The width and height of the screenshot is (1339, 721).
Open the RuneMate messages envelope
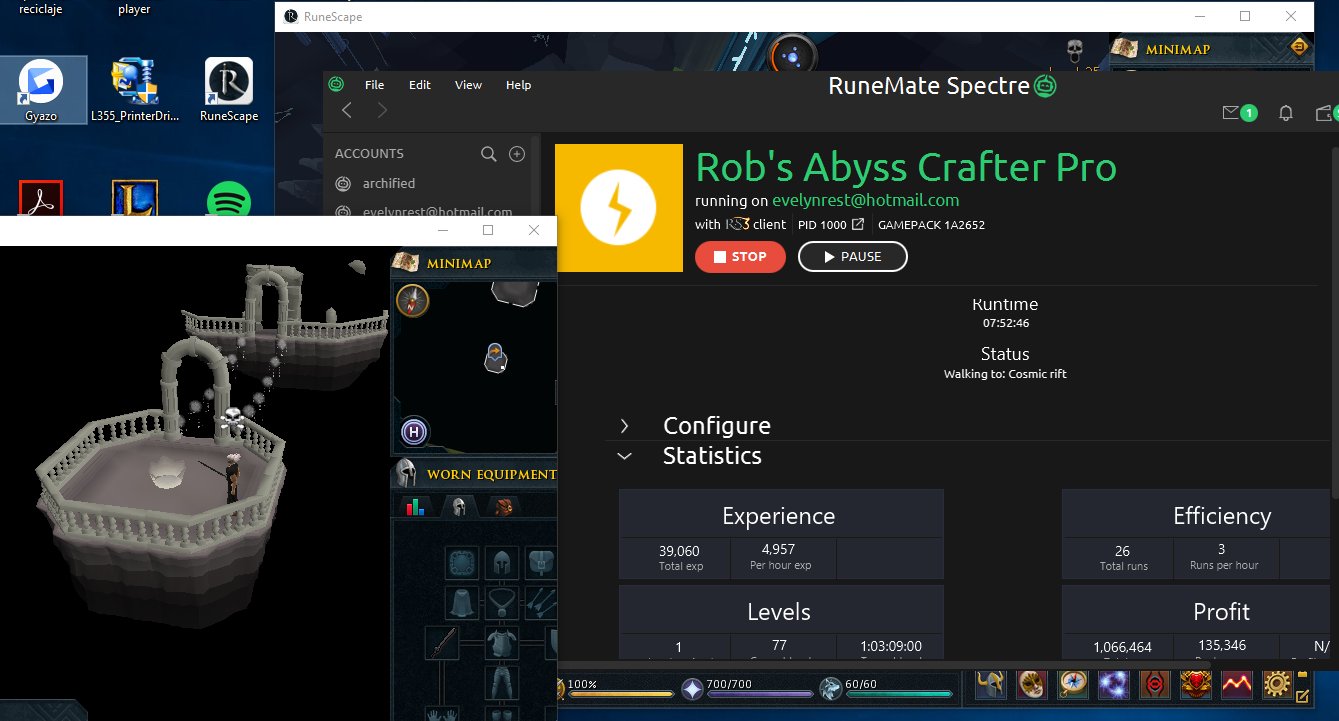coord(1231,113)
